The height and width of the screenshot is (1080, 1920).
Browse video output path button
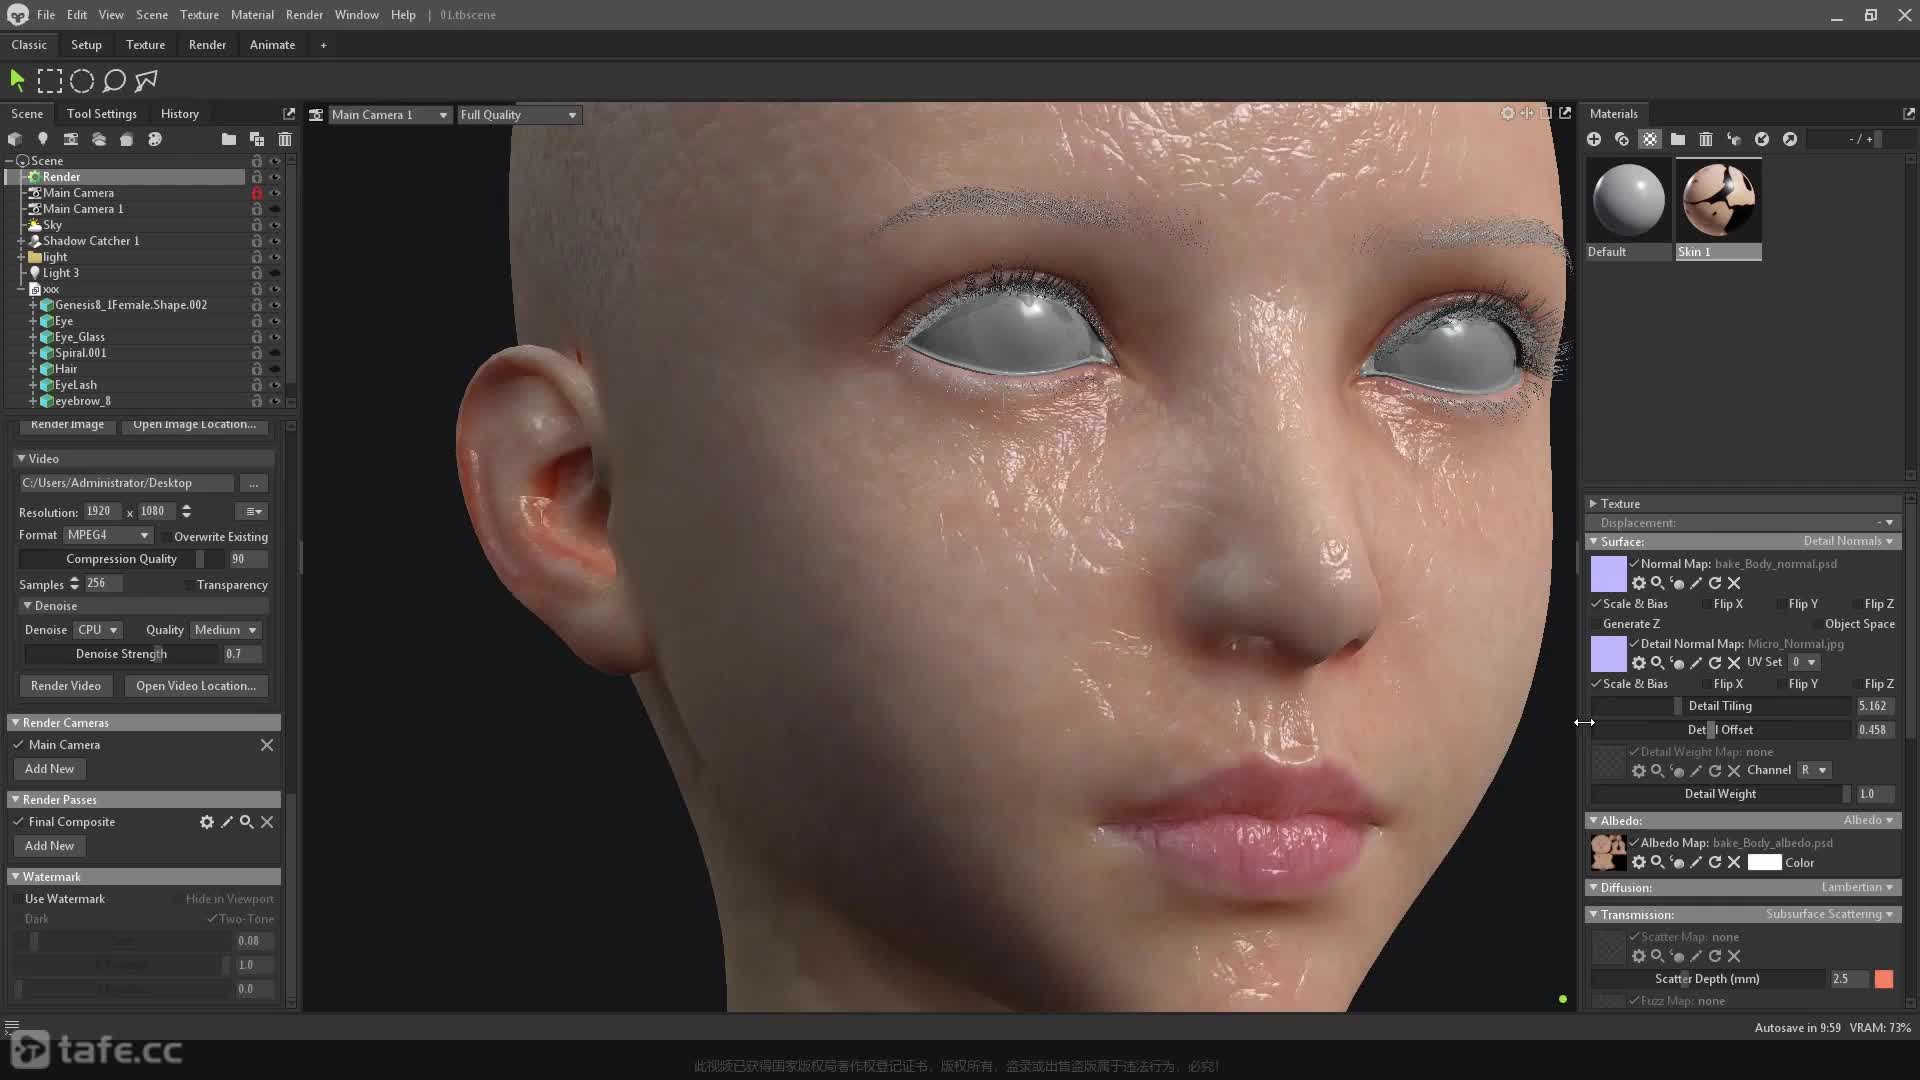pos(254,483)
